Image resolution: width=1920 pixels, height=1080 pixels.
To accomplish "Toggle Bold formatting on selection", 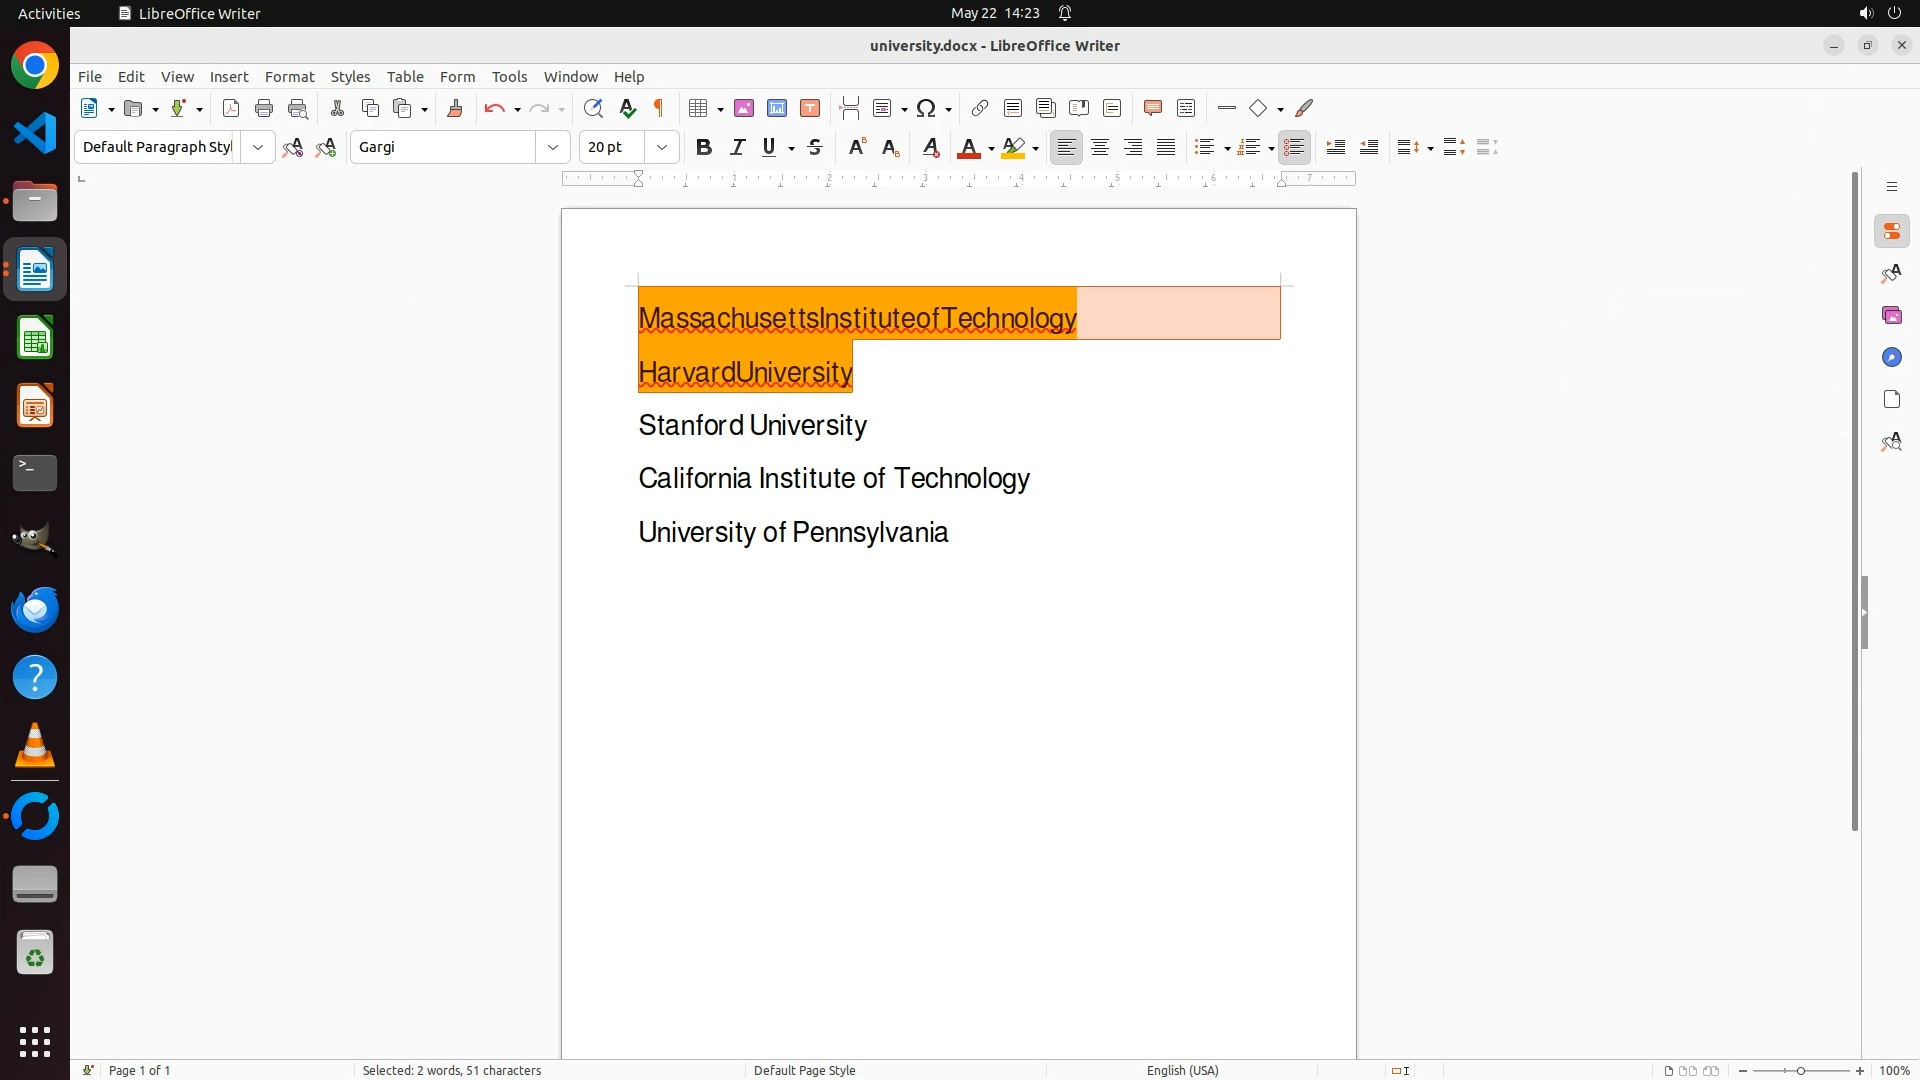I will 704,148.
